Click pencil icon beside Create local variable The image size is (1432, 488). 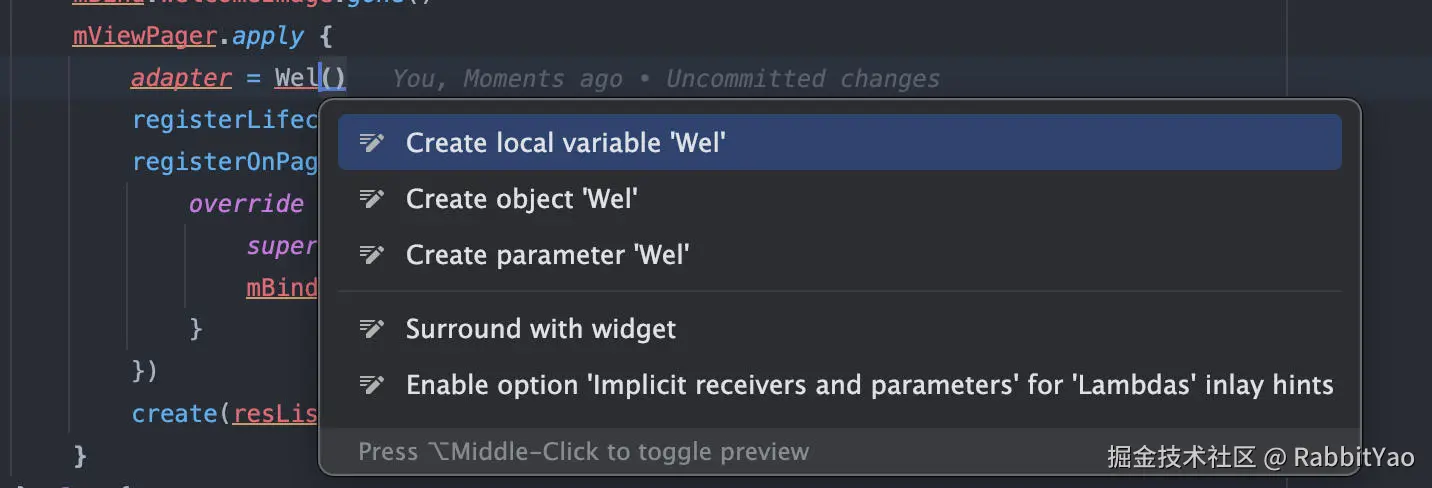372,143
